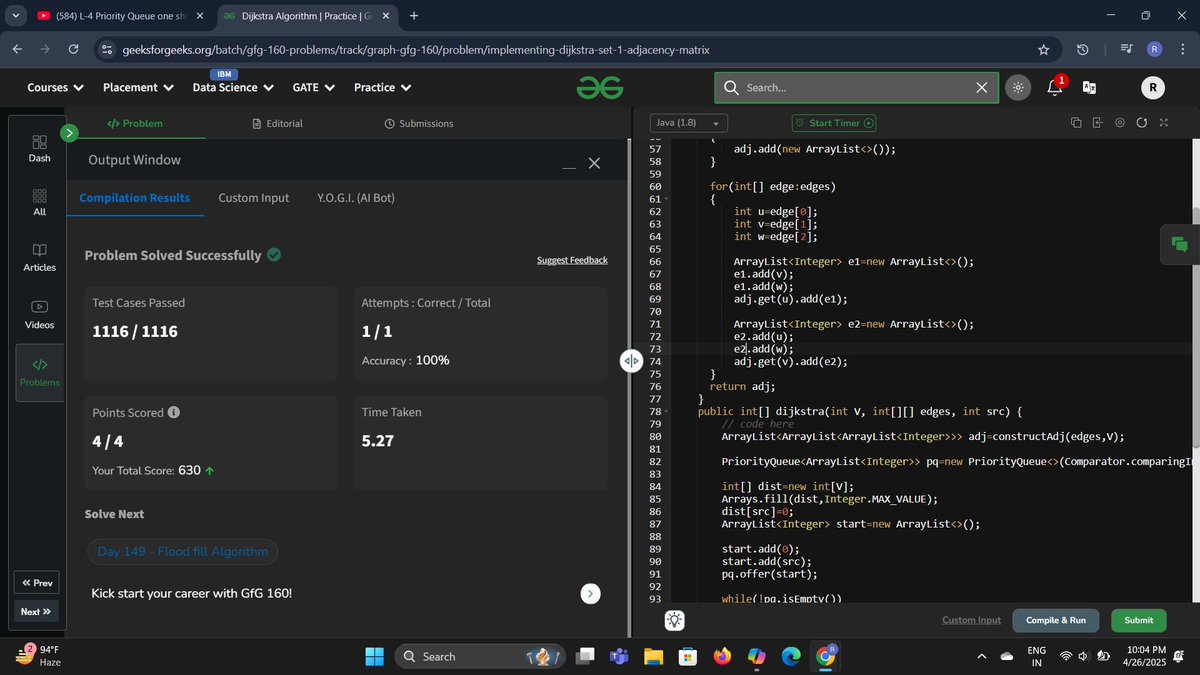
Task: Open Firefox from the taskbar
Action: pos(722,656)
